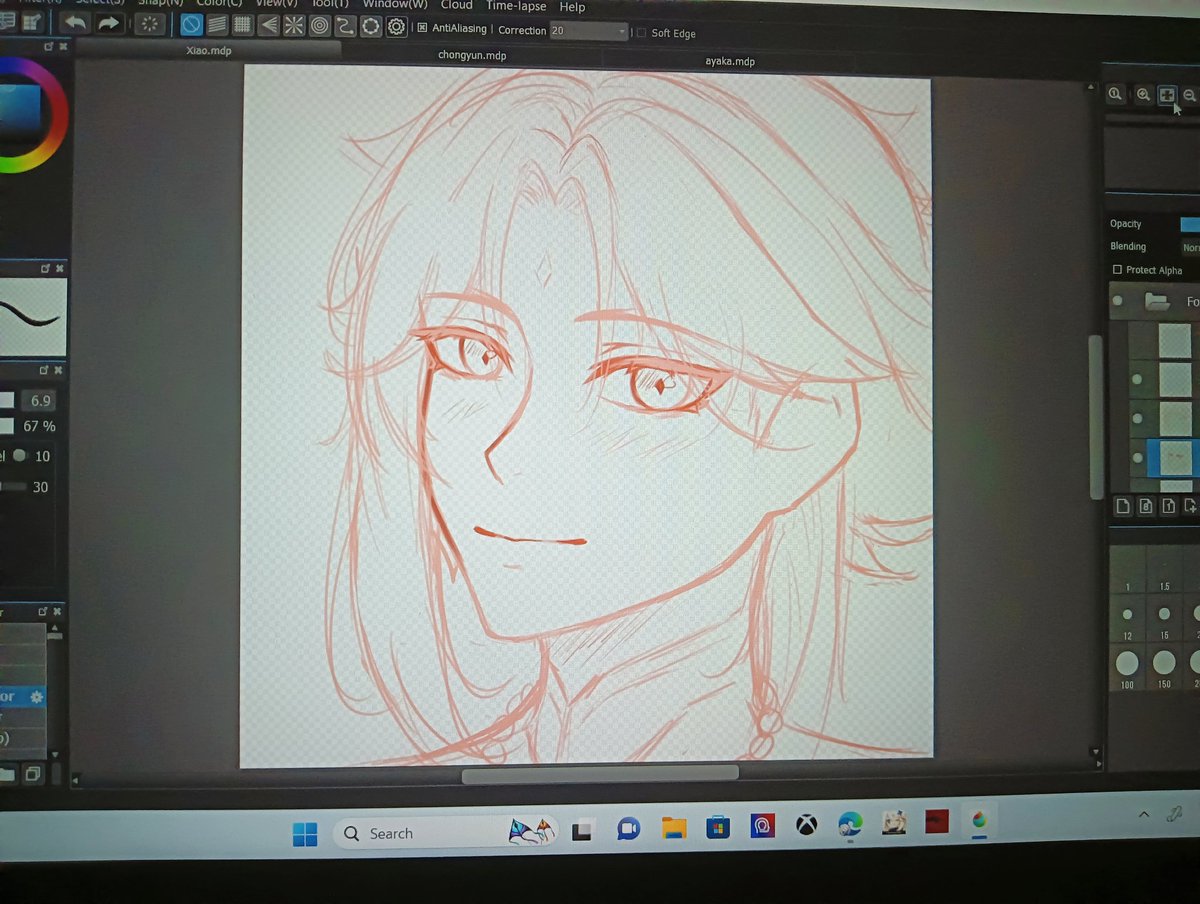
Task: Enable parallel lines snap guide
Action: click(217, 25)
